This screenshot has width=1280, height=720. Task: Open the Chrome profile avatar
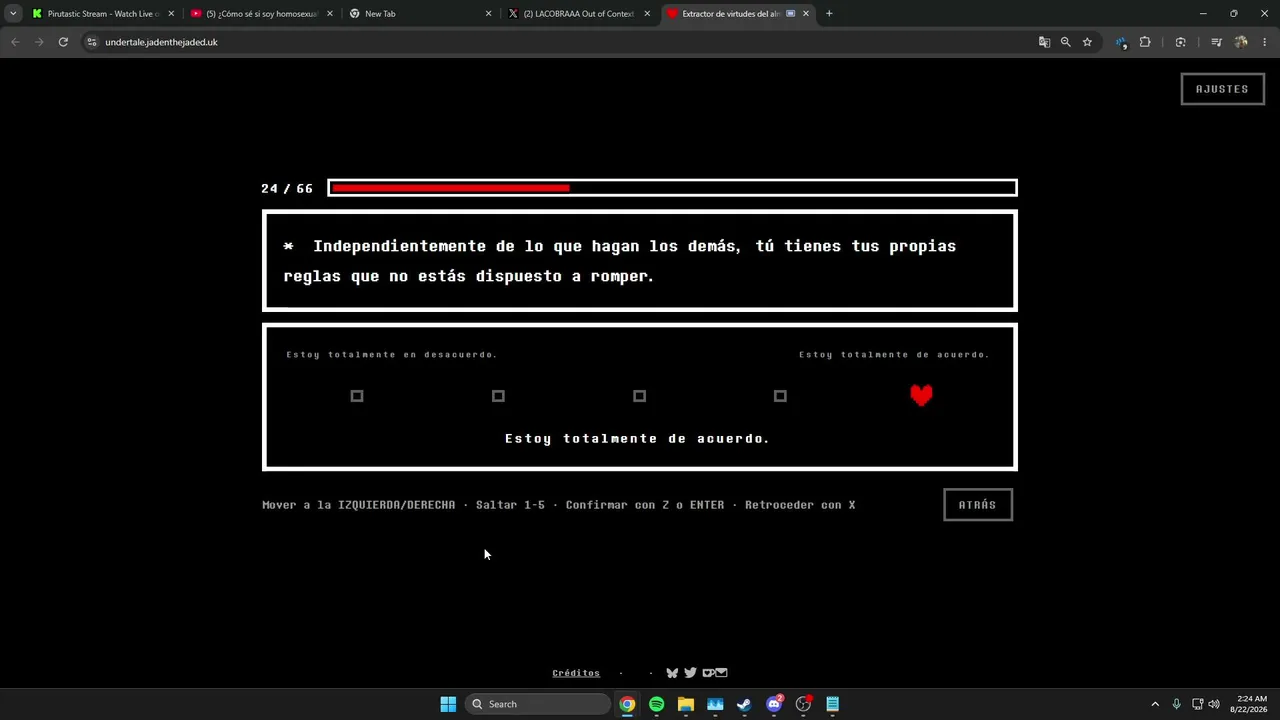[x=1241, y=42]
